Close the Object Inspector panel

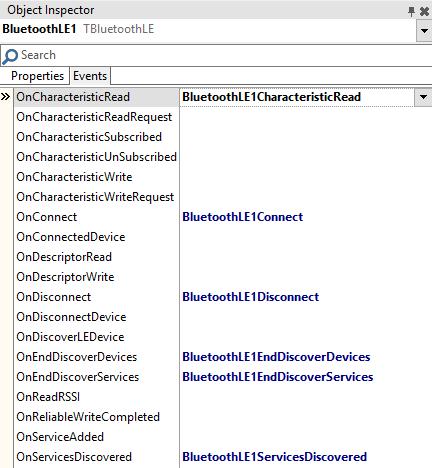424,11
